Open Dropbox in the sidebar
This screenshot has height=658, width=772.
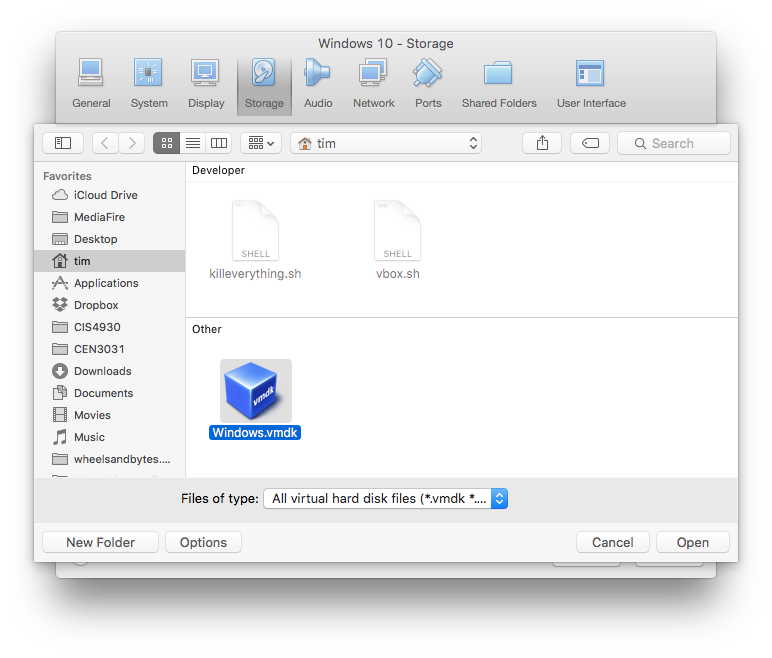tap(109, 305)
